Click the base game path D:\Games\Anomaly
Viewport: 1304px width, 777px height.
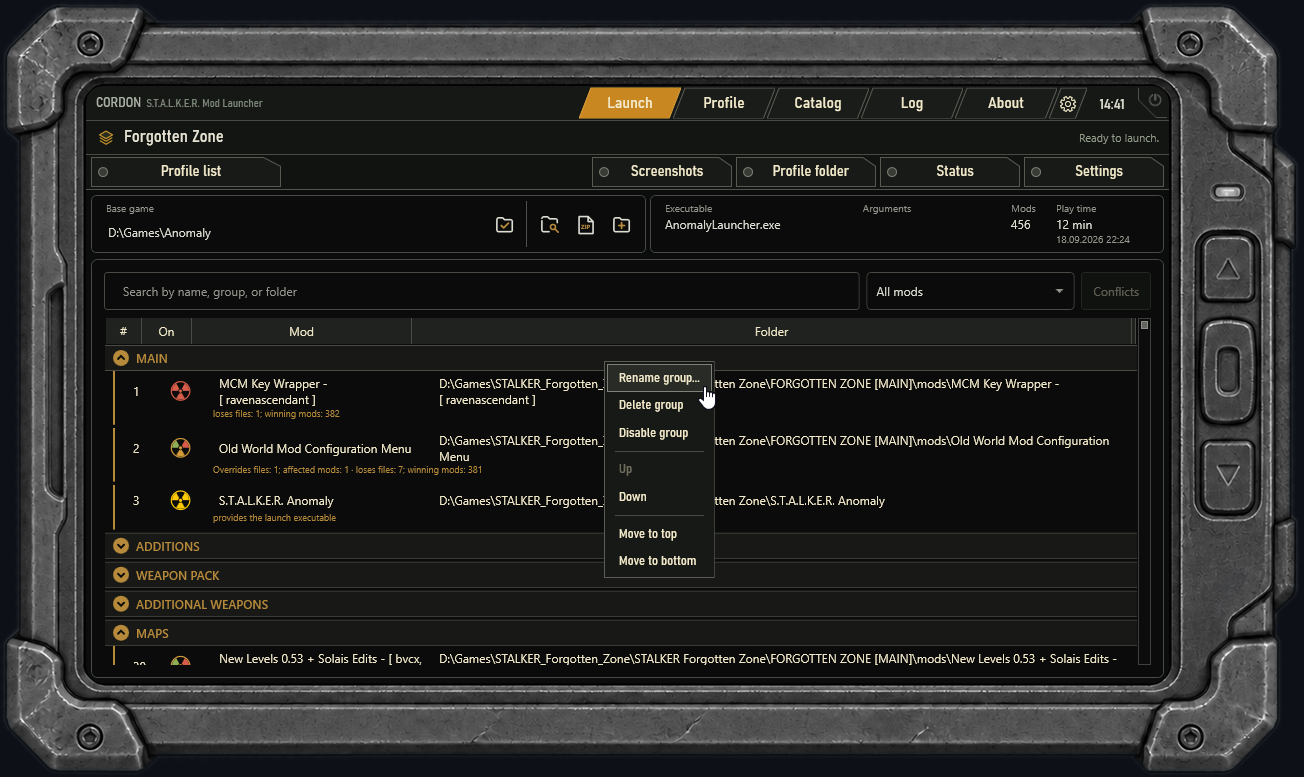(160, 233)
